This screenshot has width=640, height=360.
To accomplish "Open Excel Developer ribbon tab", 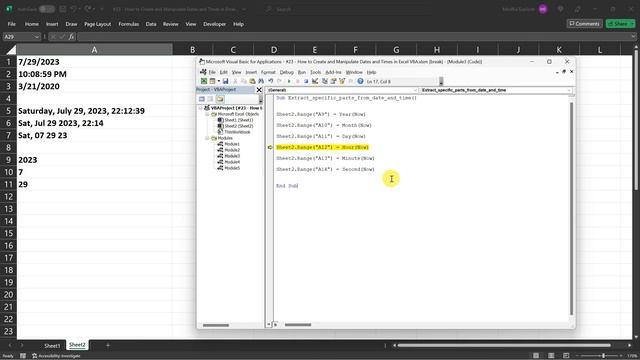I will coord(214,24).
